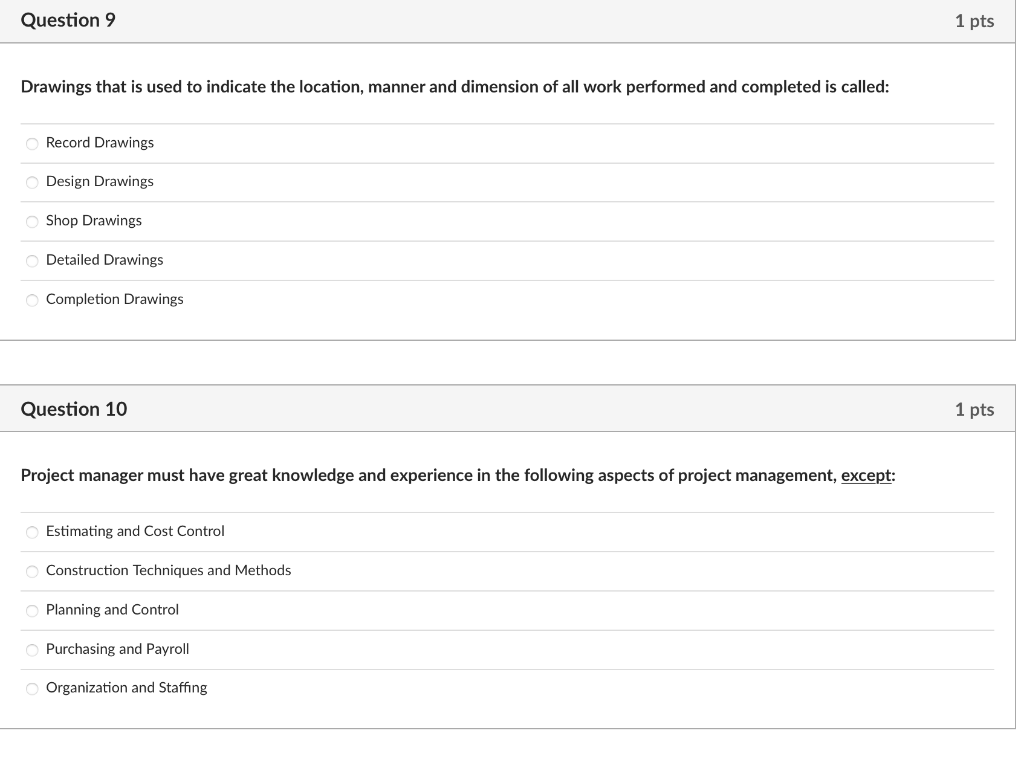Click the underlined word except

[x=866, y=475]
